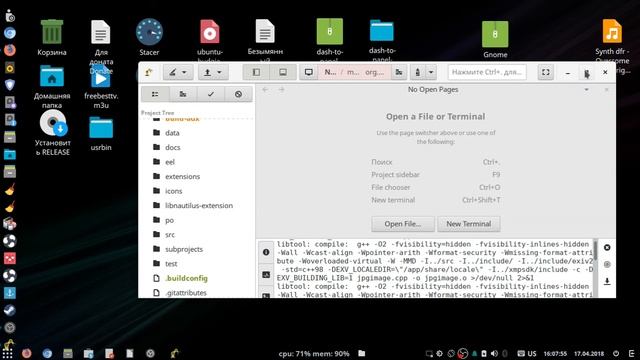Switch to the project tree list tab

point(155,94)
